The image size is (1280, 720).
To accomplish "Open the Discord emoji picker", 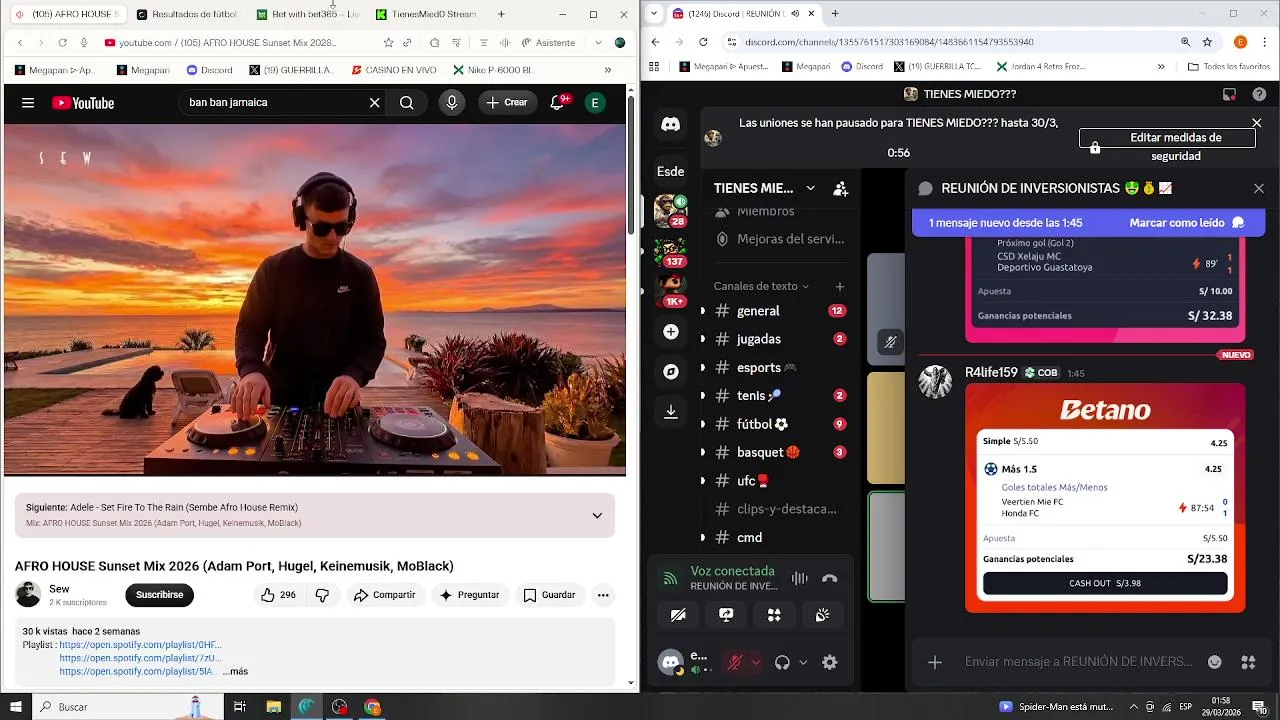I will [1215, 662].
